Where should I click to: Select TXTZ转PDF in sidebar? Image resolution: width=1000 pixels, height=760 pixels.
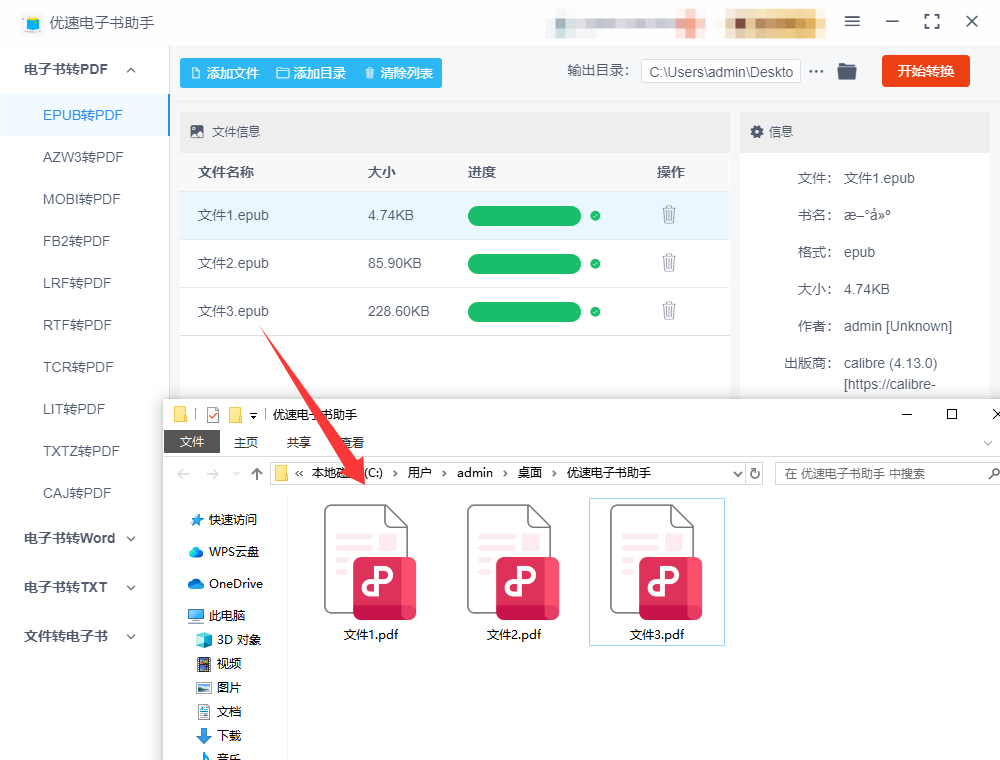tap(81, 452)
